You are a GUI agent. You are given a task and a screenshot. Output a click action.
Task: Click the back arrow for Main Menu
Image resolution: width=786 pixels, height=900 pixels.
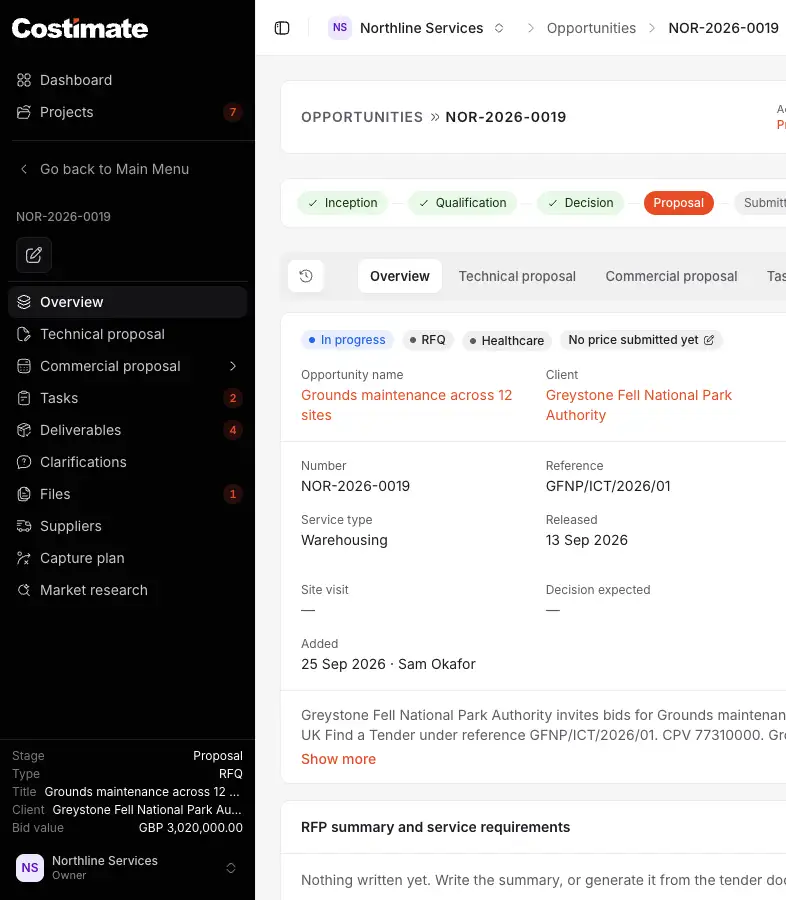[24, 169]
